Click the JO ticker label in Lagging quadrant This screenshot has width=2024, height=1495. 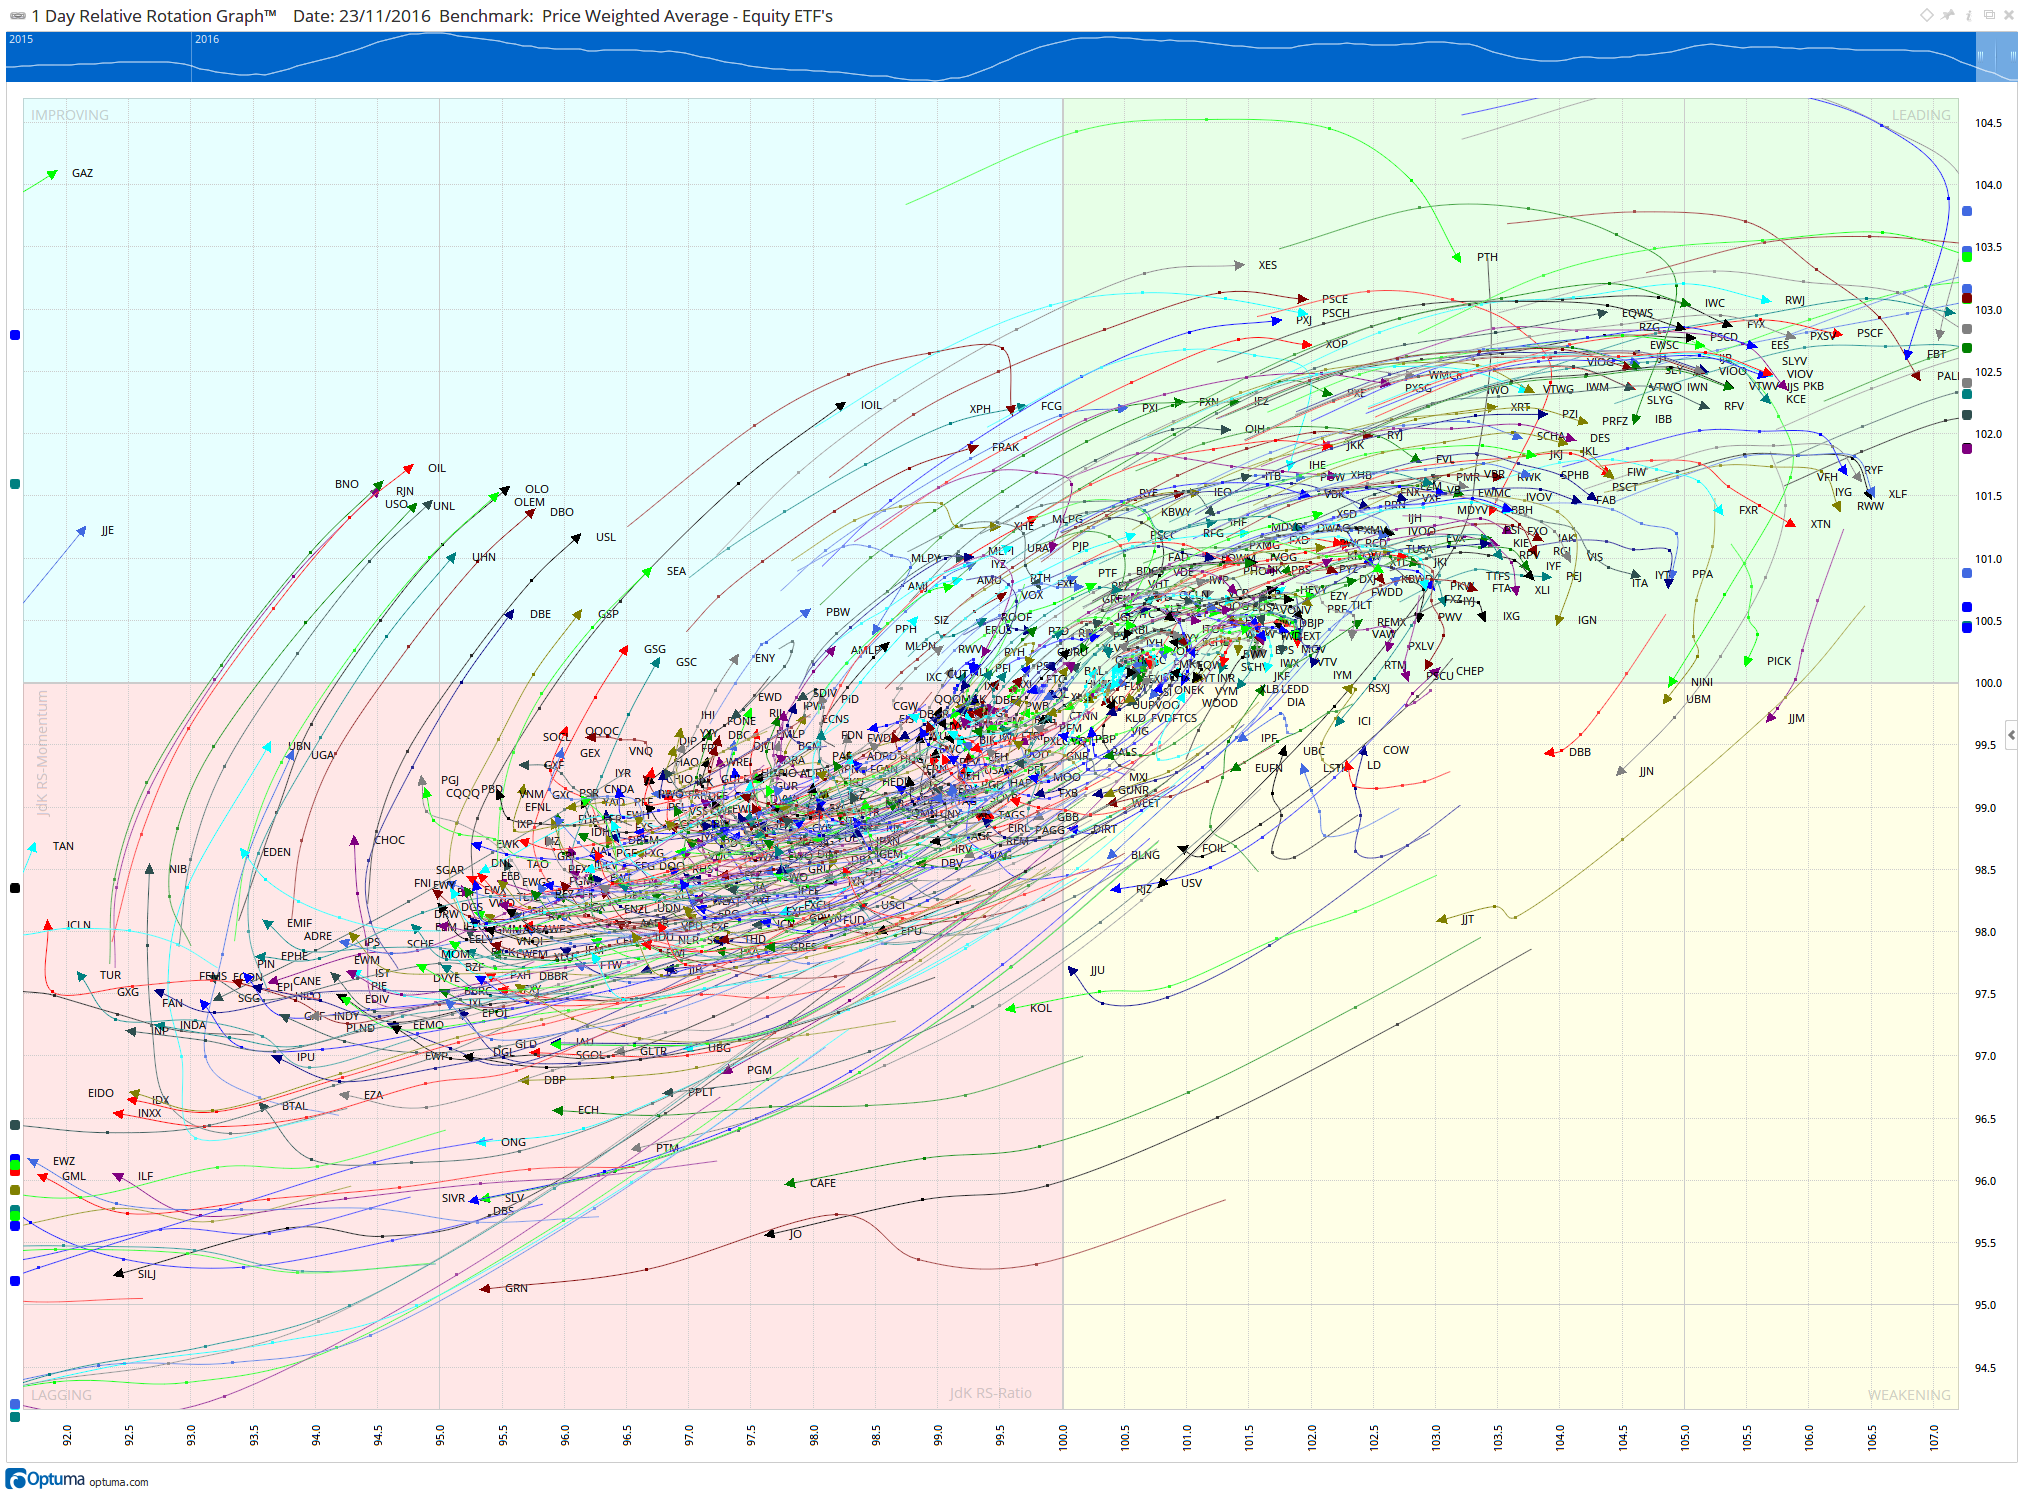click(x=795, y=1234)
